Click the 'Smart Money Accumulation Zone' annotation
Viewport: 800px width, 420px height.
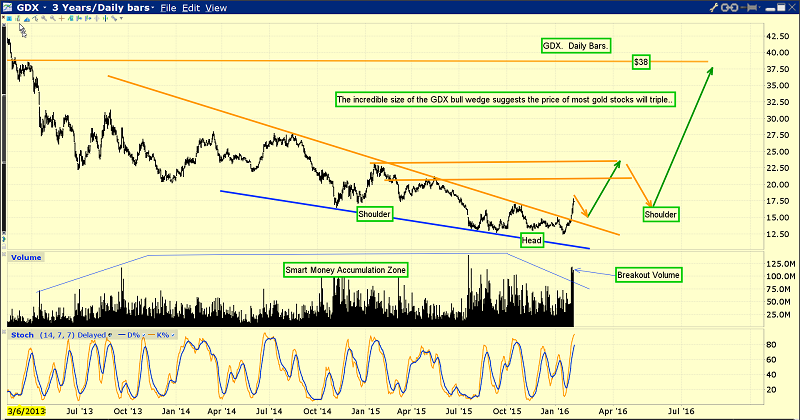point(345,270)
